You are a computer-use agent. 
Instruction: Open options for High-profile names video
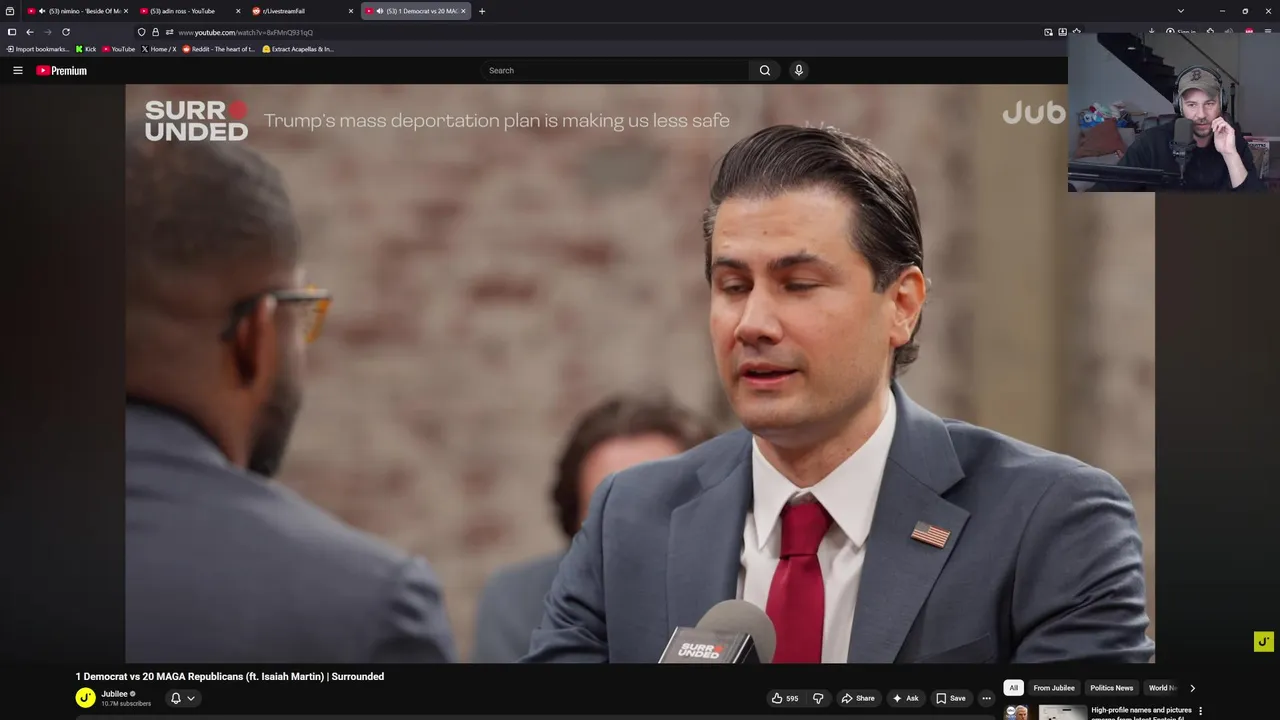pos(1200,711)
